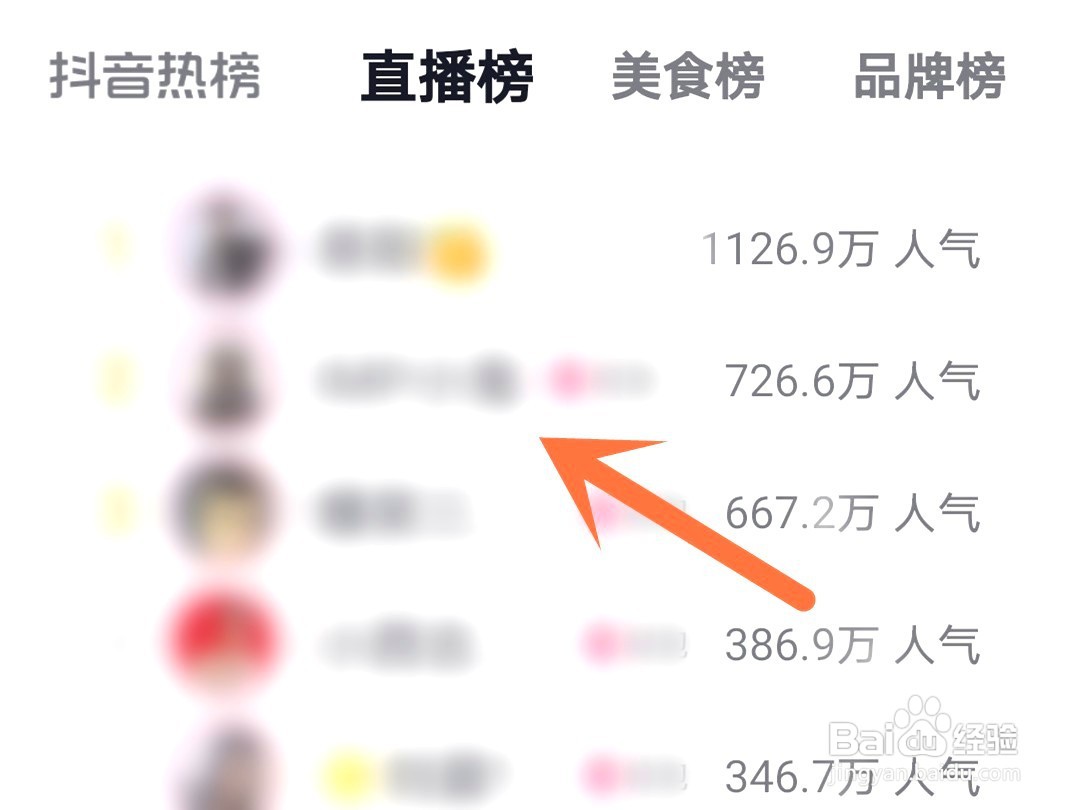Switch to the 抖音热榜 tab

coord(155,76)
